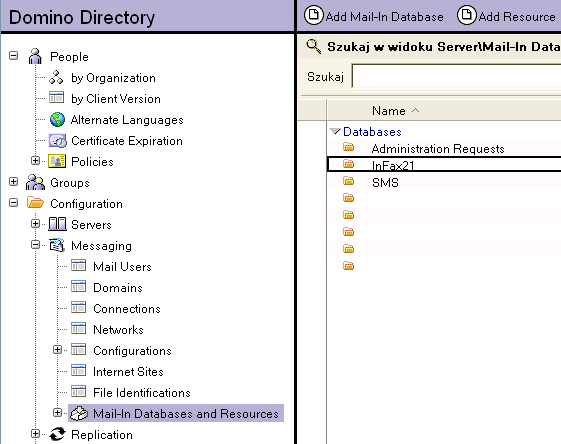Viewport: 561px width, 444px height.
Task: Collapse the People tree node
Action: [14, 56]
